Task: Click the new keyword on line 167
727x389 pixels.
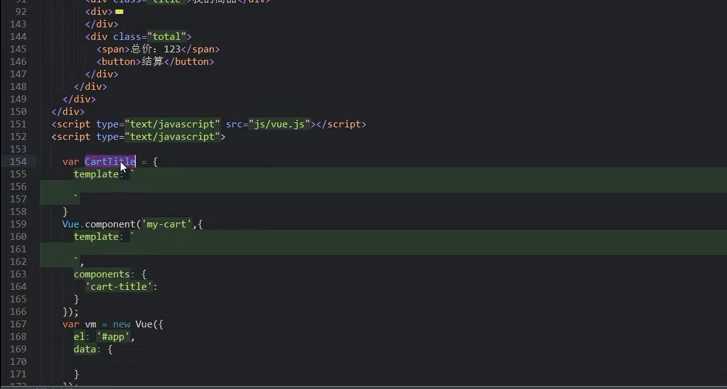Action: click(x=121, y=325)
